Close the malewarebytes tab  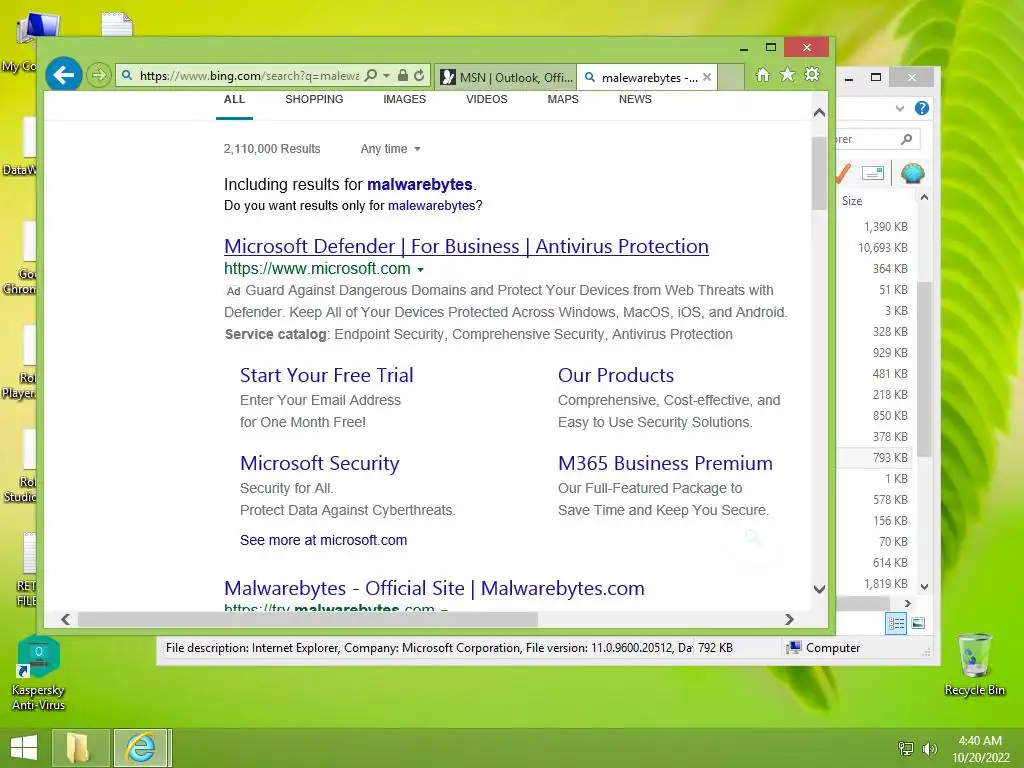(x=707, y=77)
